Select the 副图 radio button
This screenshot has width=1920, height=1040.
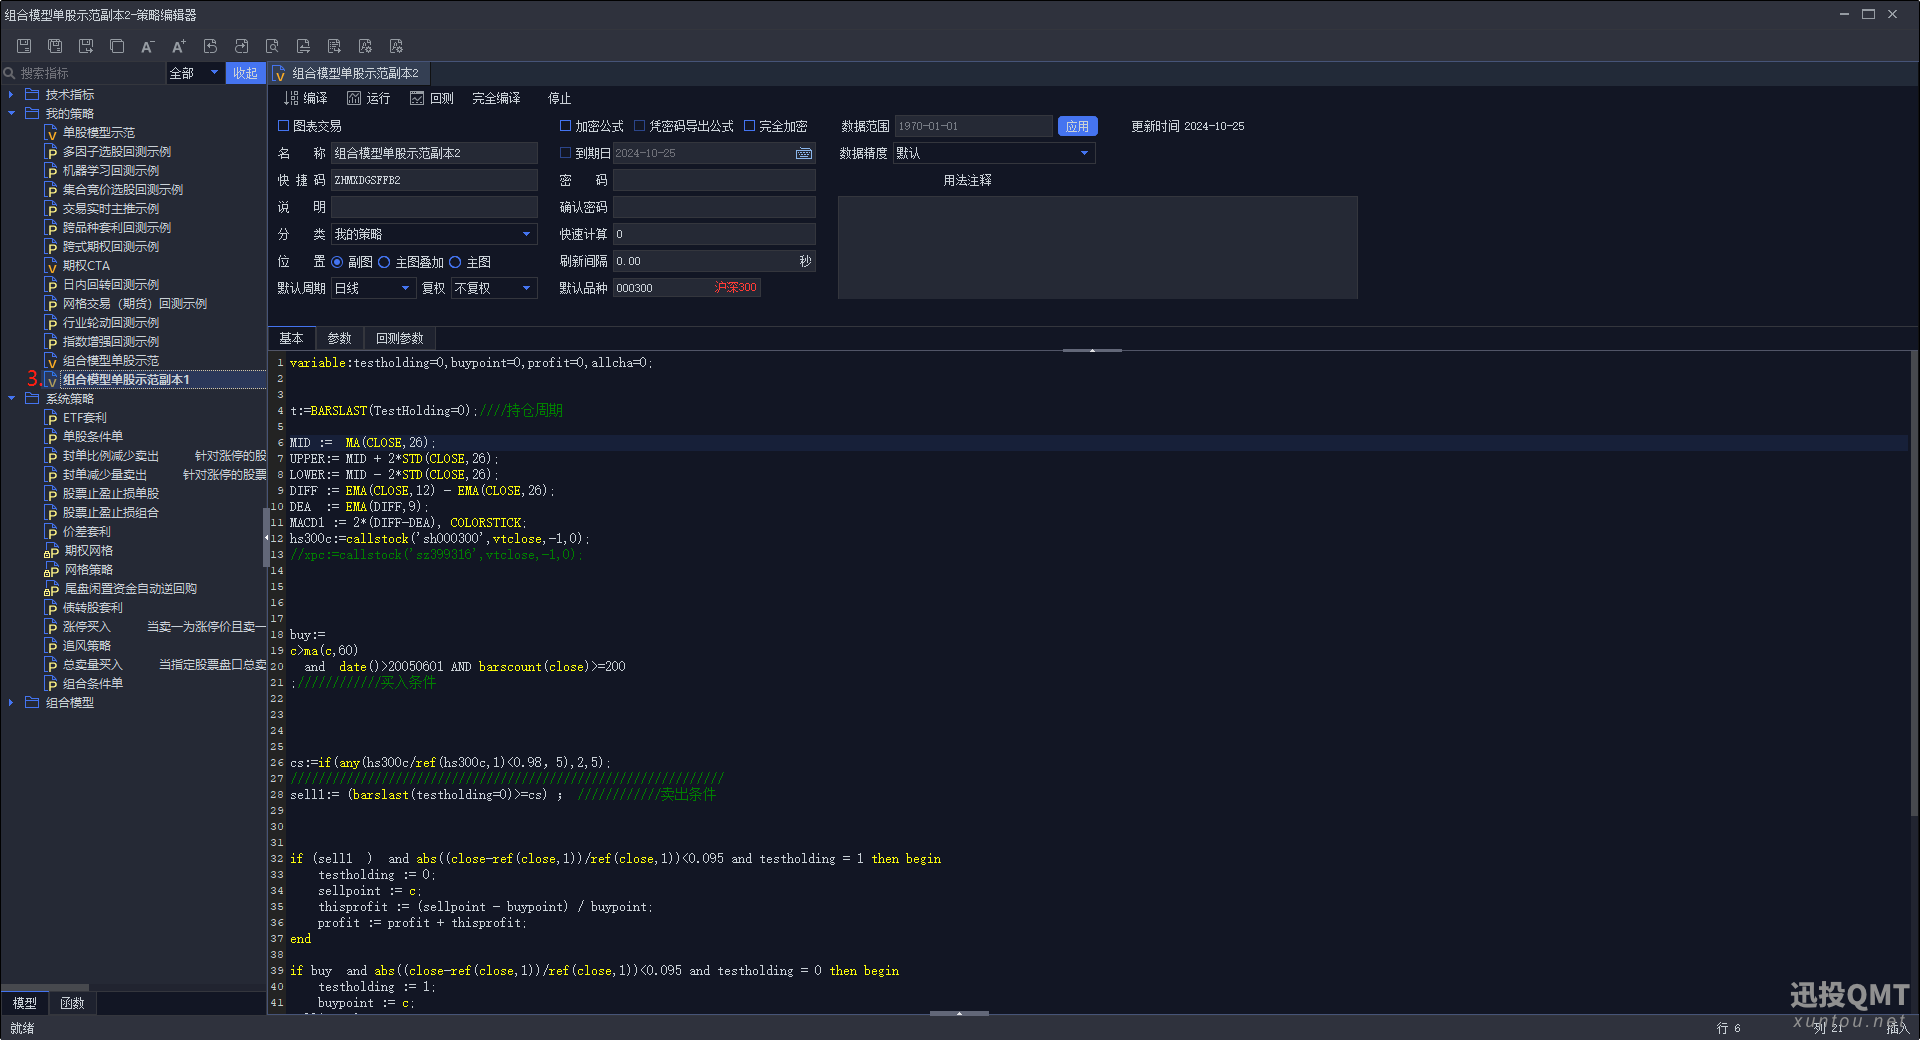(337, 262)
